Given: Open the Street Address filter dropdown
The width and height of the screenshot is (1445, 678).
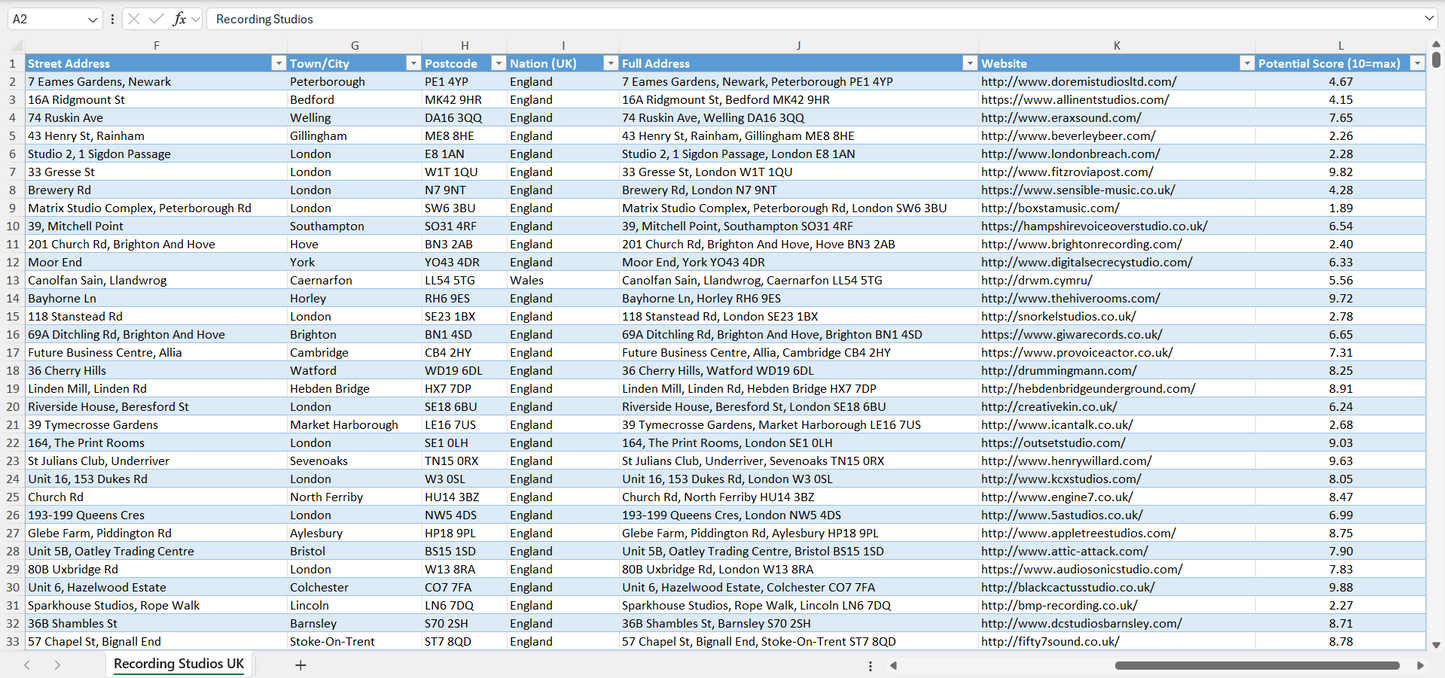Looking at the screenshot, I should pyautogui.click(x=279, y=63).
